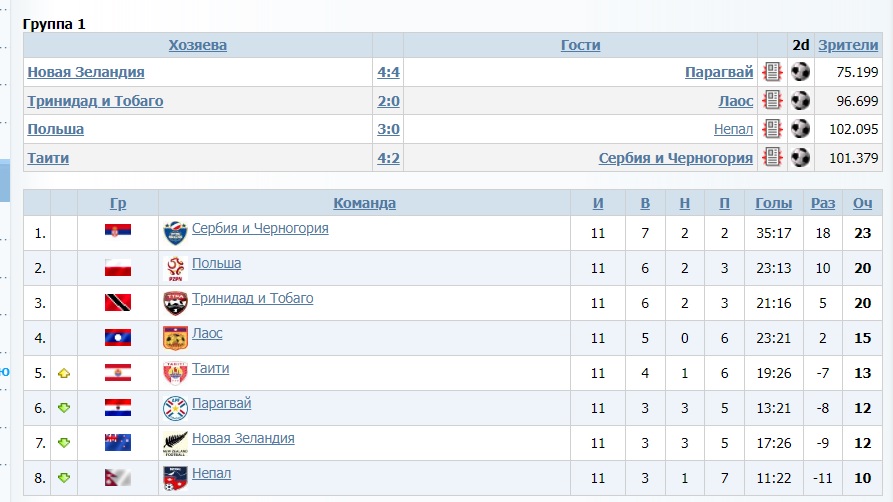The width and height of the screenshot is (893, 502).
Task: Click Тринидад и Тобаго flag in Гр column
Action: 118,303
